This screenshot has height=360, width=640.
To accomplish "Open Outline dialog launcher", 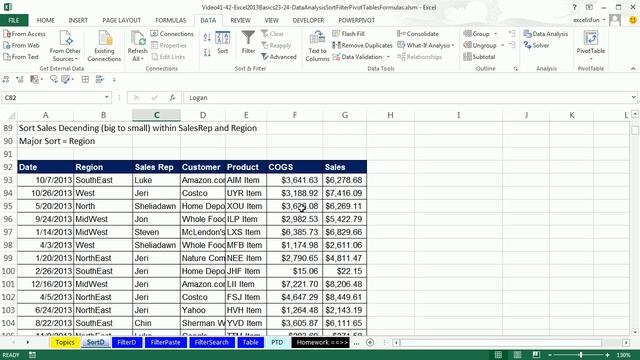I will coord(516,69).
